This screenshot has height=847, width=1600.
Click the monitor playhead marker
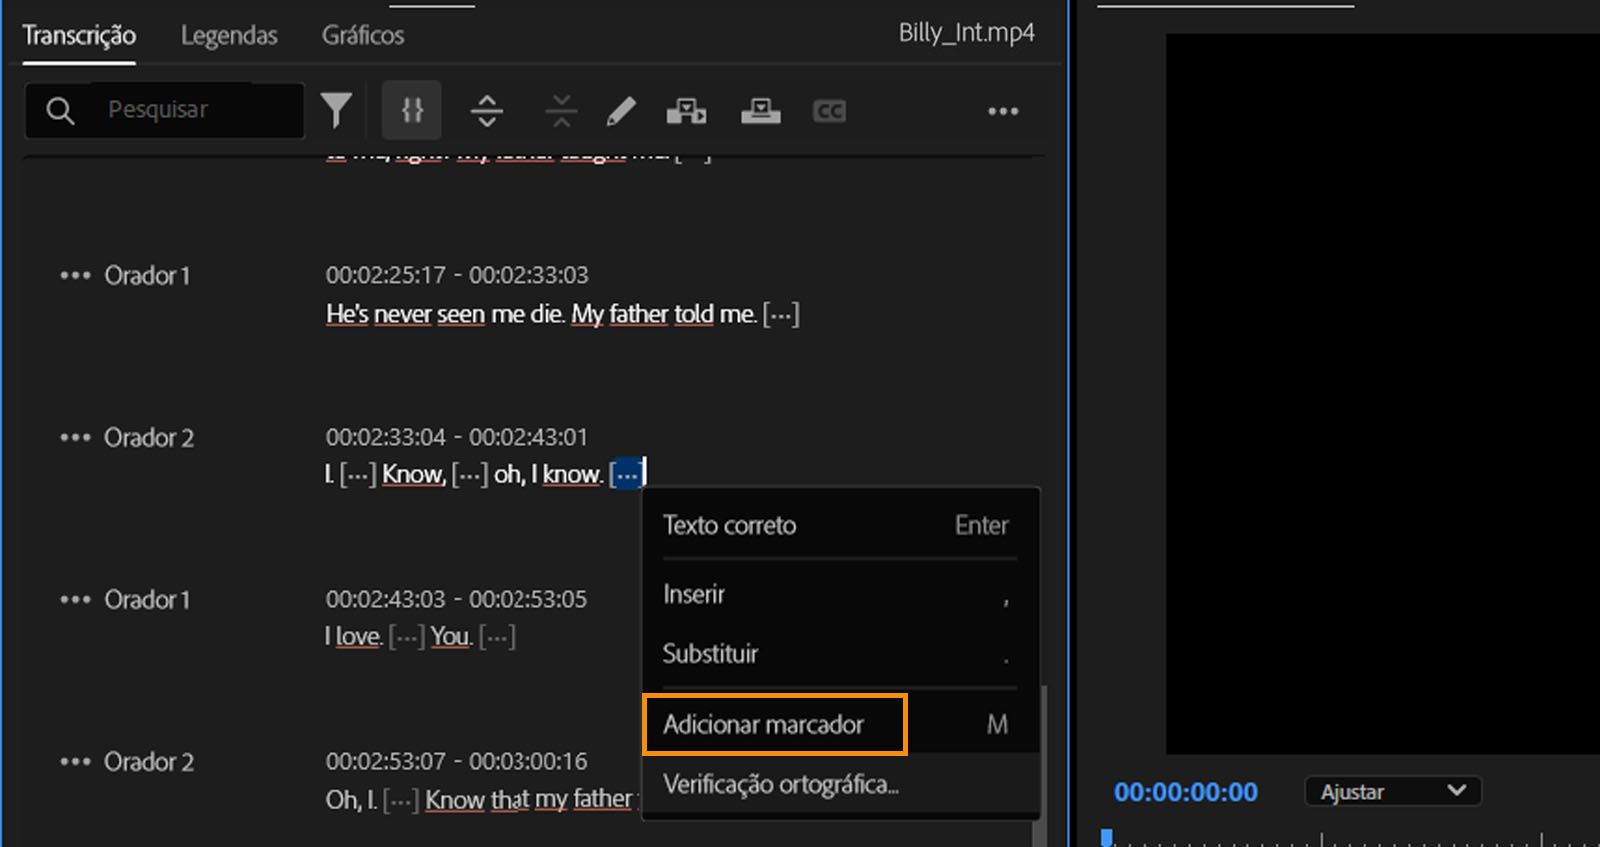tap(1106, 837)
